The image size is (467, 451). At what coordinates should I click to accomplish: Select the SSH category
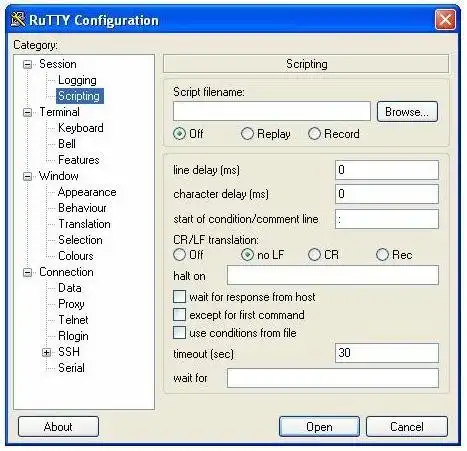(x=69, y=352)
